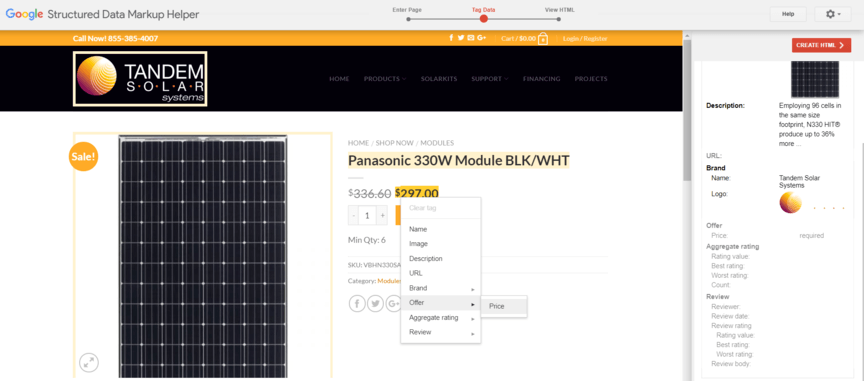The height and width of the screenshot is (381, 864).
Task: Click the share on Twitter circle icon
Action: click(375, 303)
